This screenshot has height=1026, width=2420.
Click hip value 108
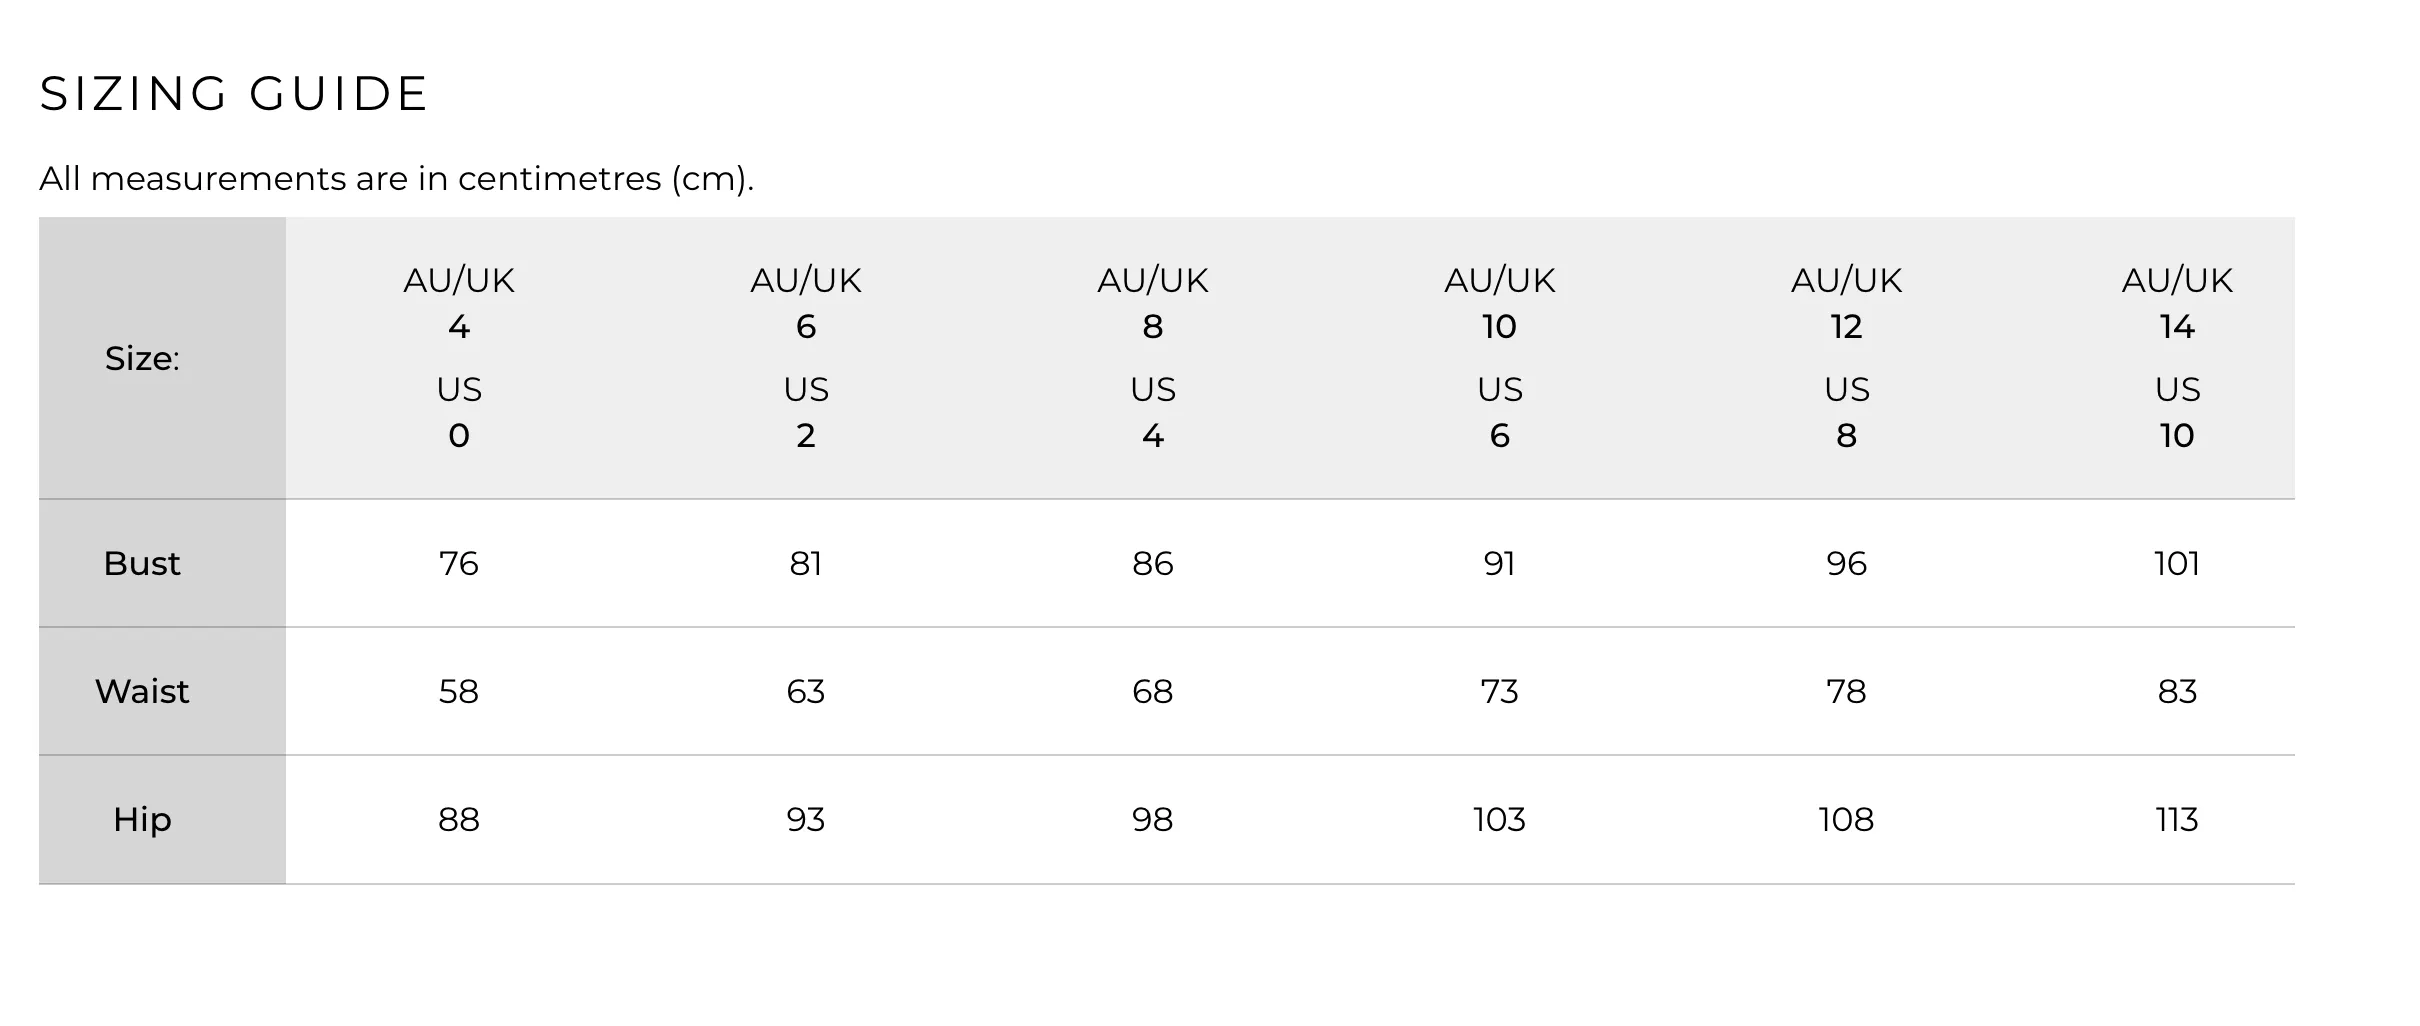[1847, 820]
